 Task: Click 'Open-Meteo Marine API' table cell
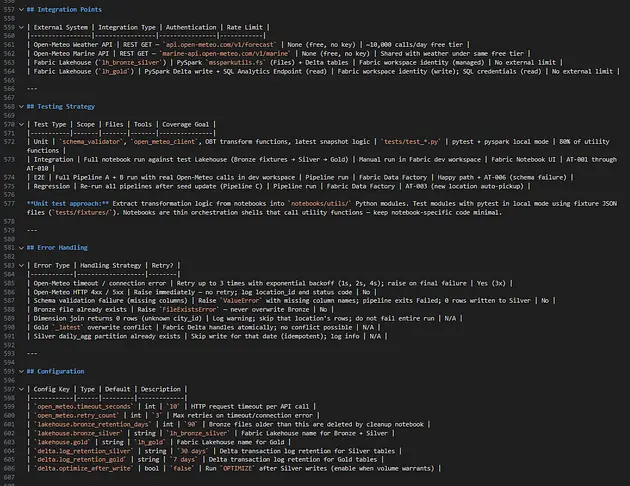(x=71, y=53)
